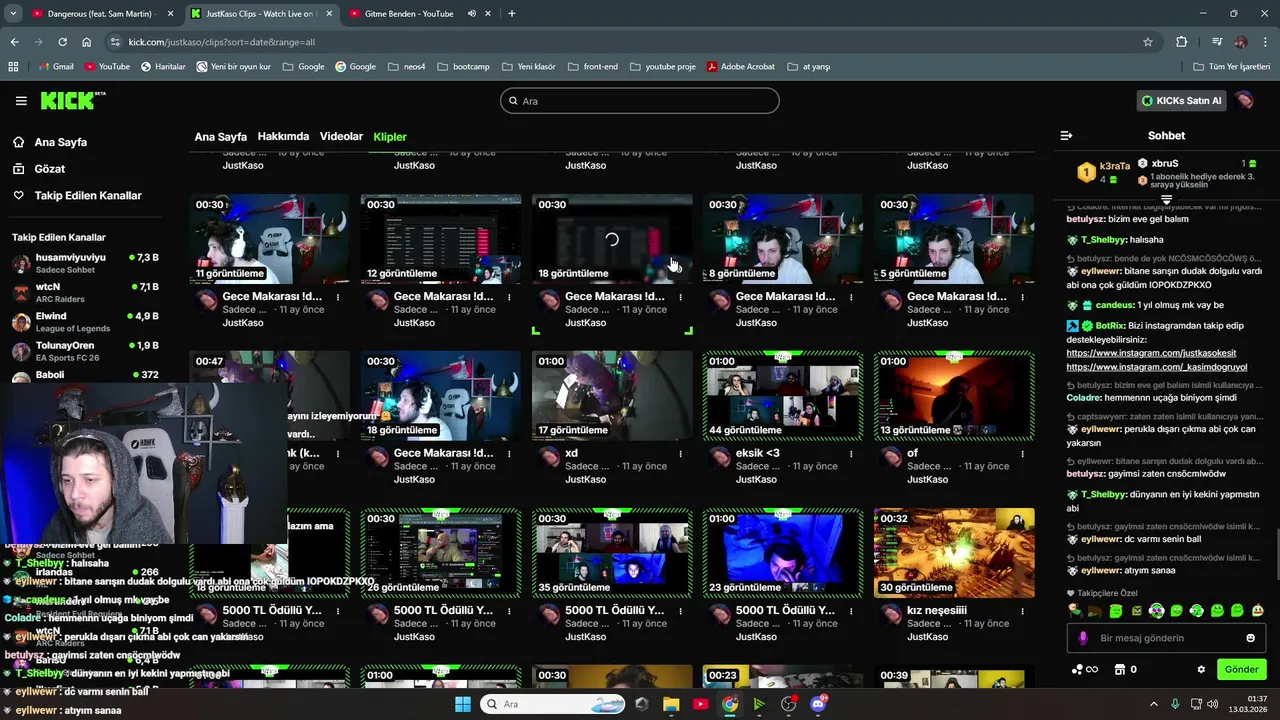Collapse the Sohbet chat panel
Screen dimensions: 1280x720
[1066, 135]
